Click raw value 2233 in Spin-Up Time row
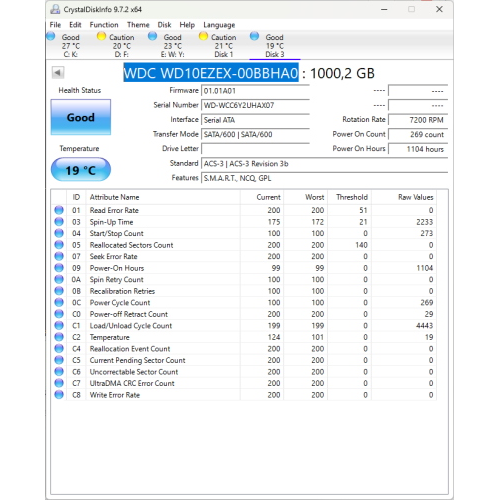500x500 pixels. pyautogui.click(x=424, y=222)
